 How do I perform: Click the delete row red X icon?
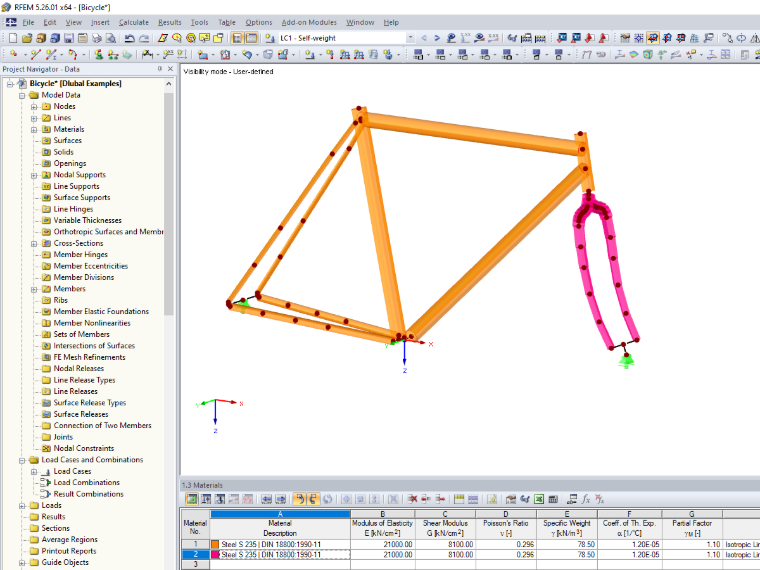pyautogui.click(x=412, y=499)
